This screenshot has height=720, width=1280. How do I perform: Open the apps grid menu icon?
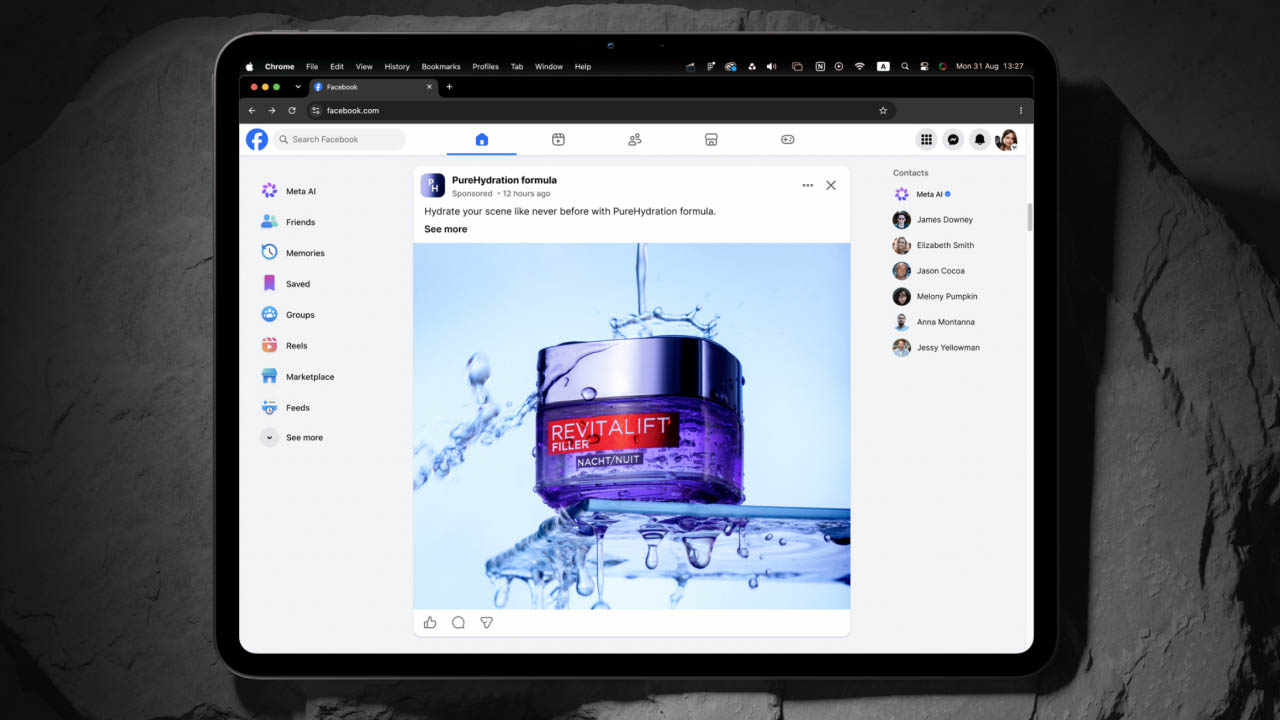tap(927, 140)
